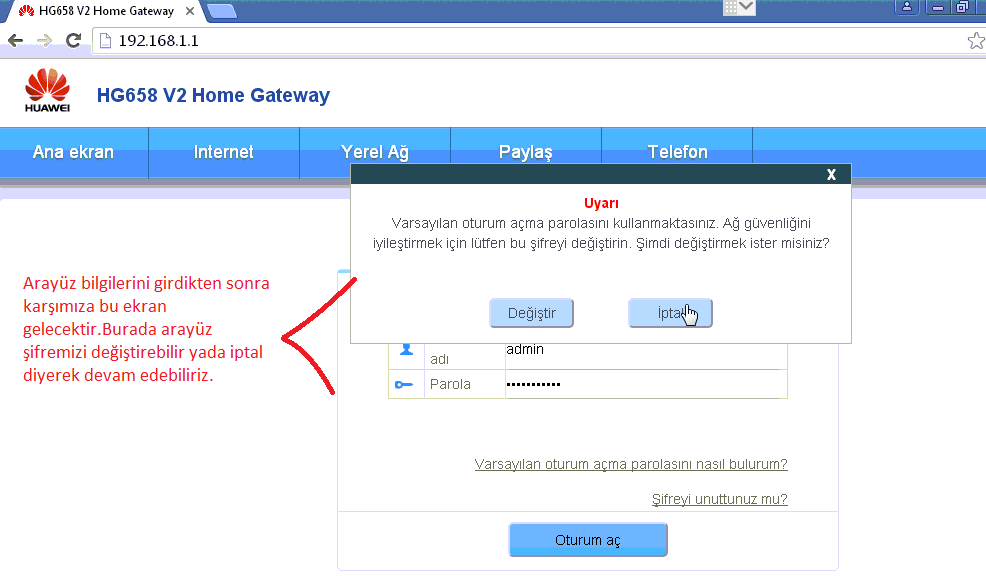Open the dropdown arrow in the title bar
Viewport: 986px width, 576px height.
746,7
